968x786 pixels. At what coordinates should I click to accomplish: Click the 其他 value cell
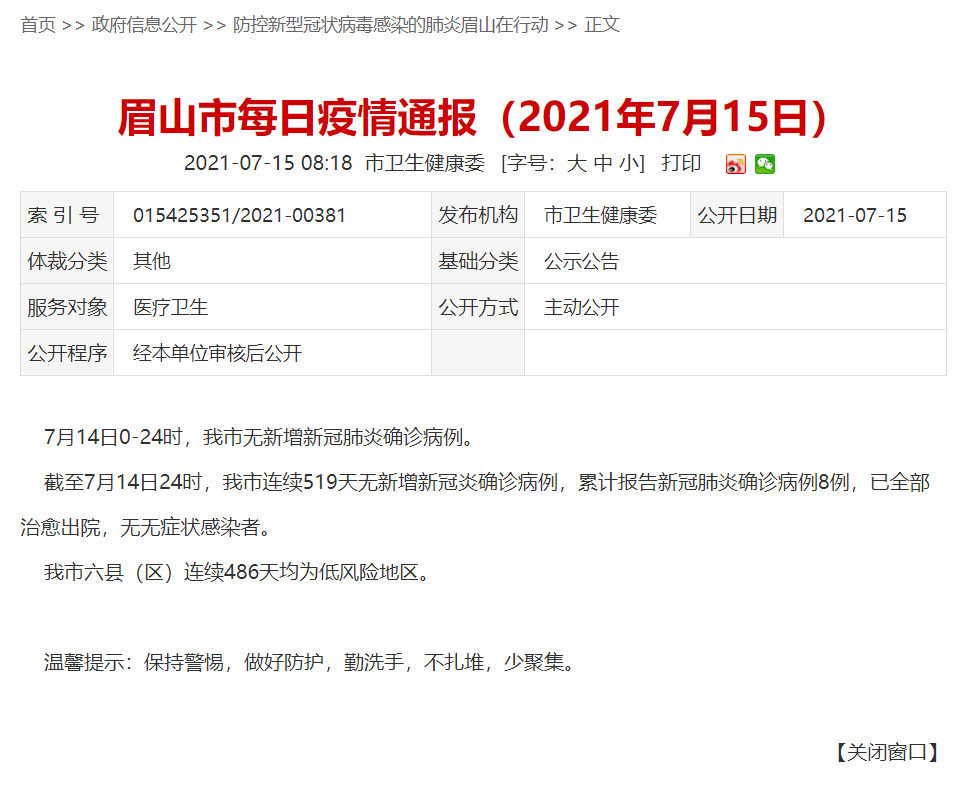click(x=272, y=261)
